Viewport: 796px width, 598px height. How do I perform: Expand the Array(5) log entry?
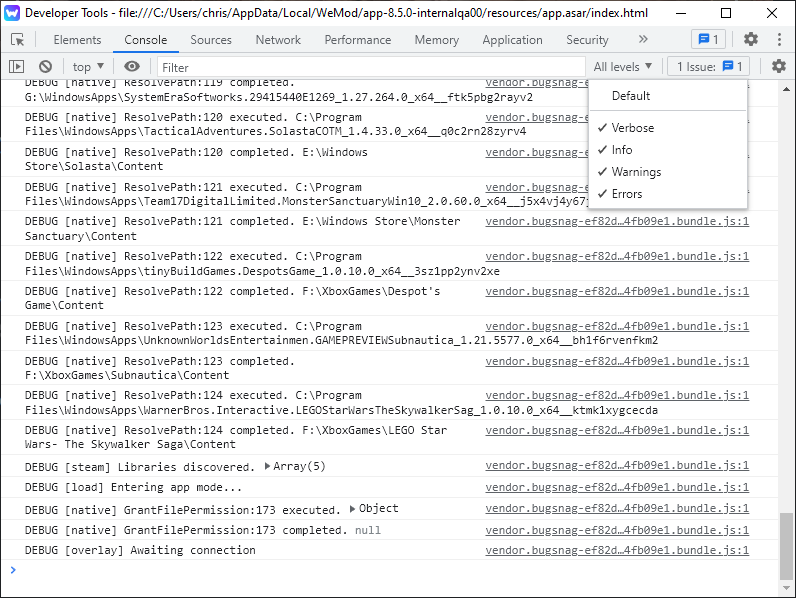268,466
